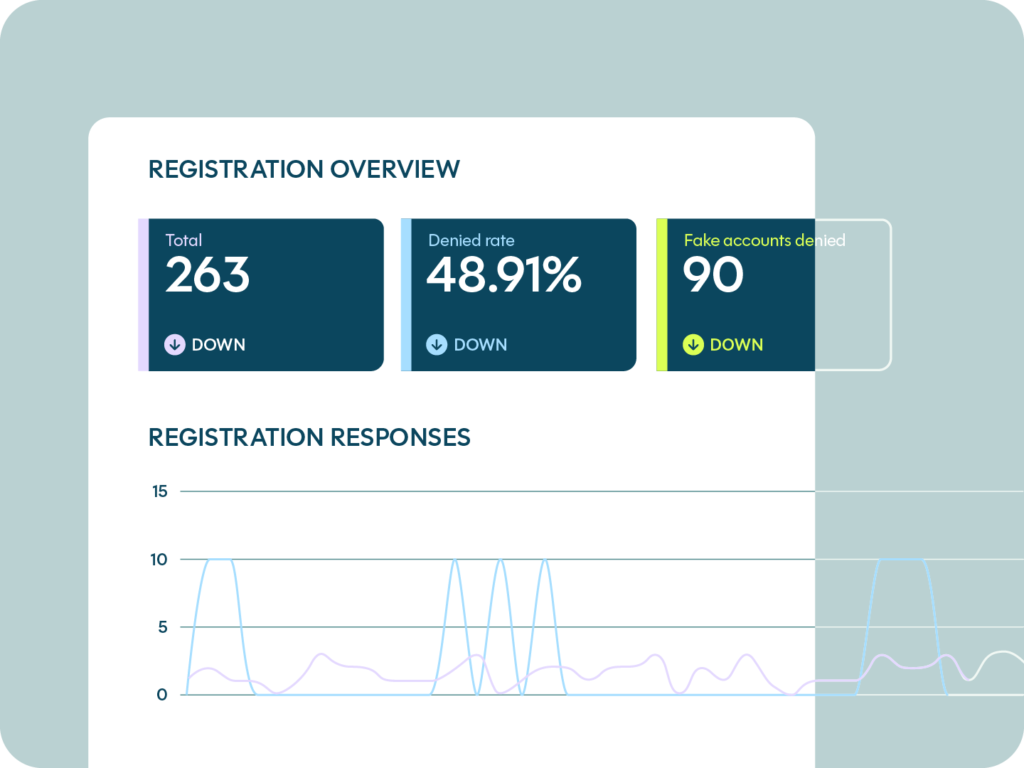This screenshot has height=768, width=1024.
Task: Open the Registration Responses heading
Action: pyautogui.click(x=309, y=437)
